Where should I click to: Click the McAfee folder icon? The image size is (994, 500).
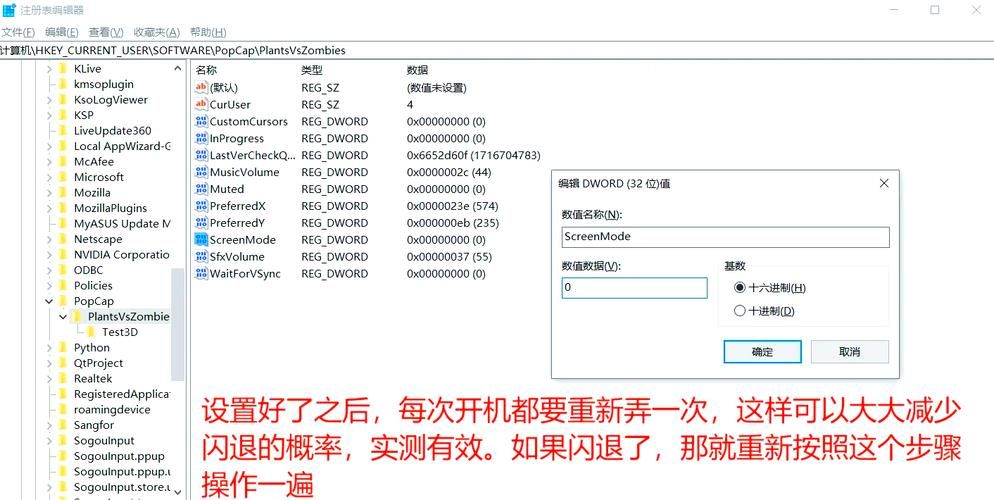(x=62, y=162)
